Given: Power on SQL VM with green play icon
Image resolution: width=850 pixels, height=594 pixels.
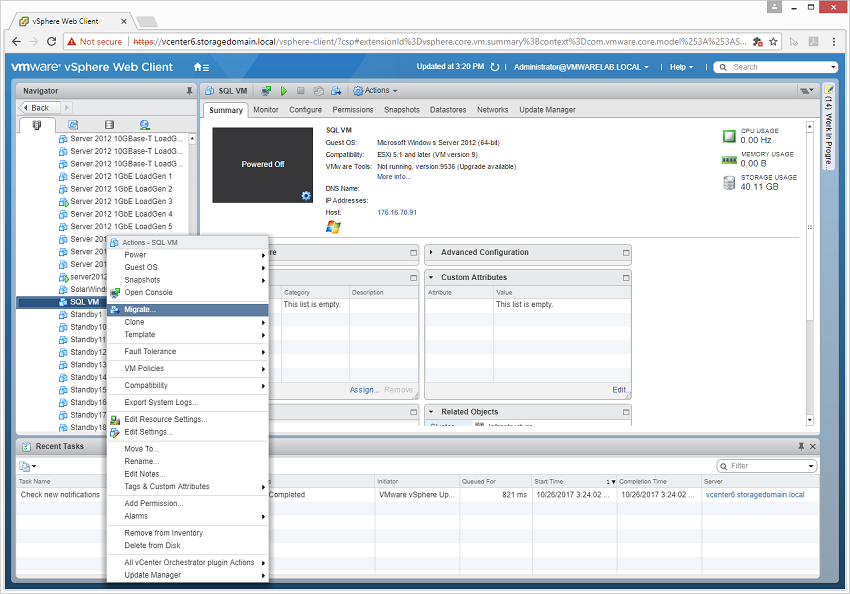Looking at the screenshot, I should click(x=284, y=91).
